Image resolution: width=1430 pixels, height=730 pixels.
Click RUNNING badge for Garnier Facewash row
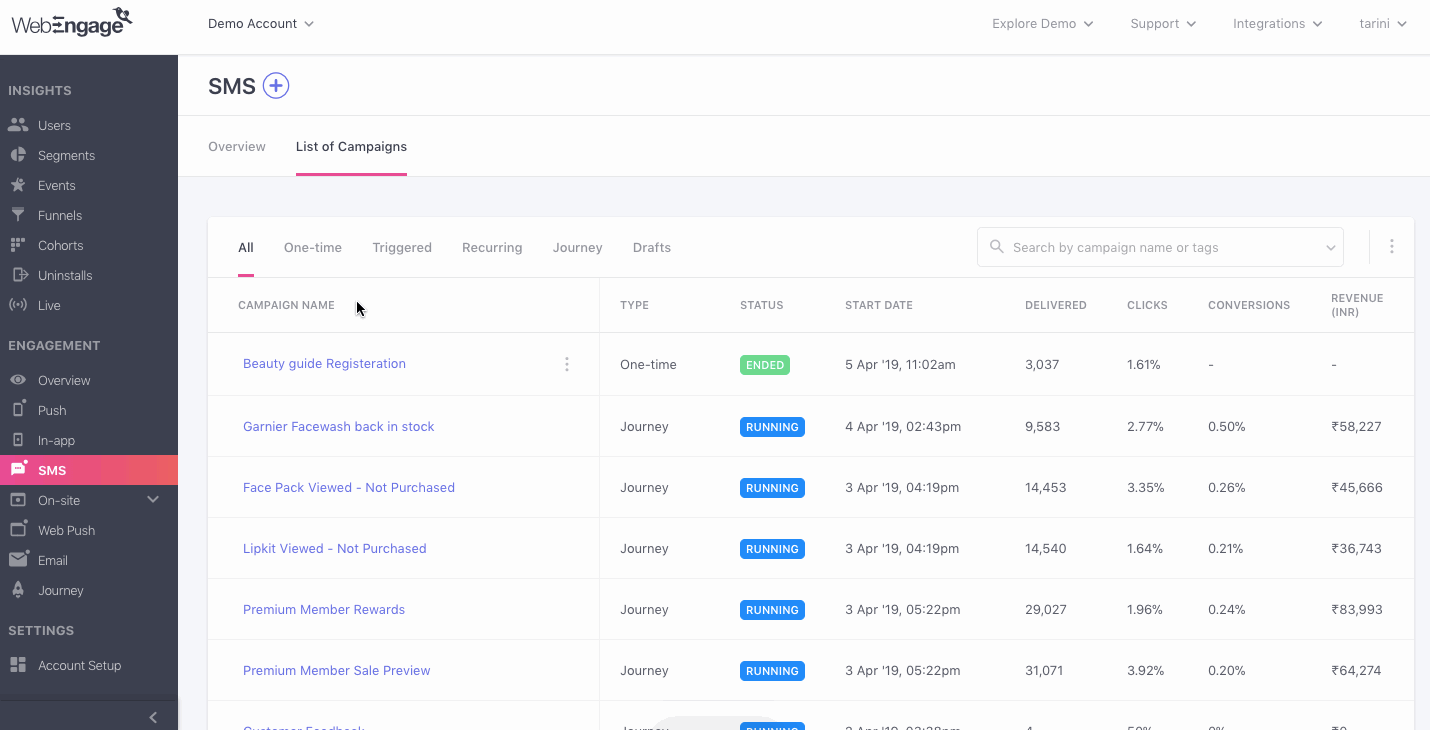pyautogui.click(x=772, y=427)
